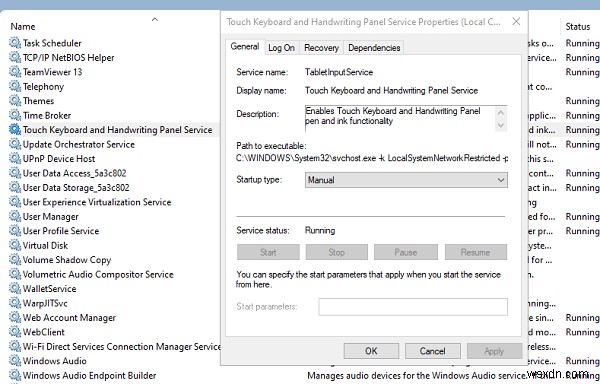The width and height of the screenshot is (600, 384).
Task: Click the Volume Shadow Copy gear icon
Action: click(x=15, y=260)
